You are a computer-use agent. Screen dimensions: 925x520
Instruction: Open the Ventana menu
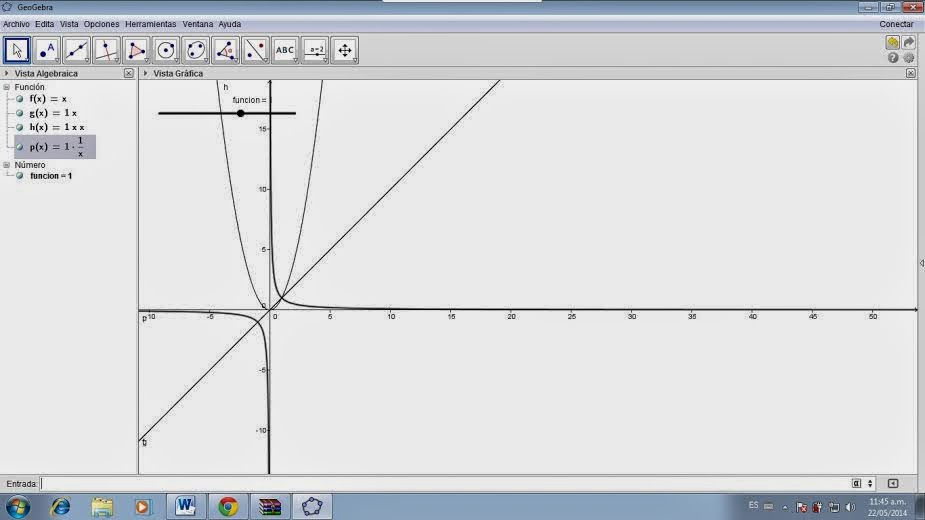198,24
